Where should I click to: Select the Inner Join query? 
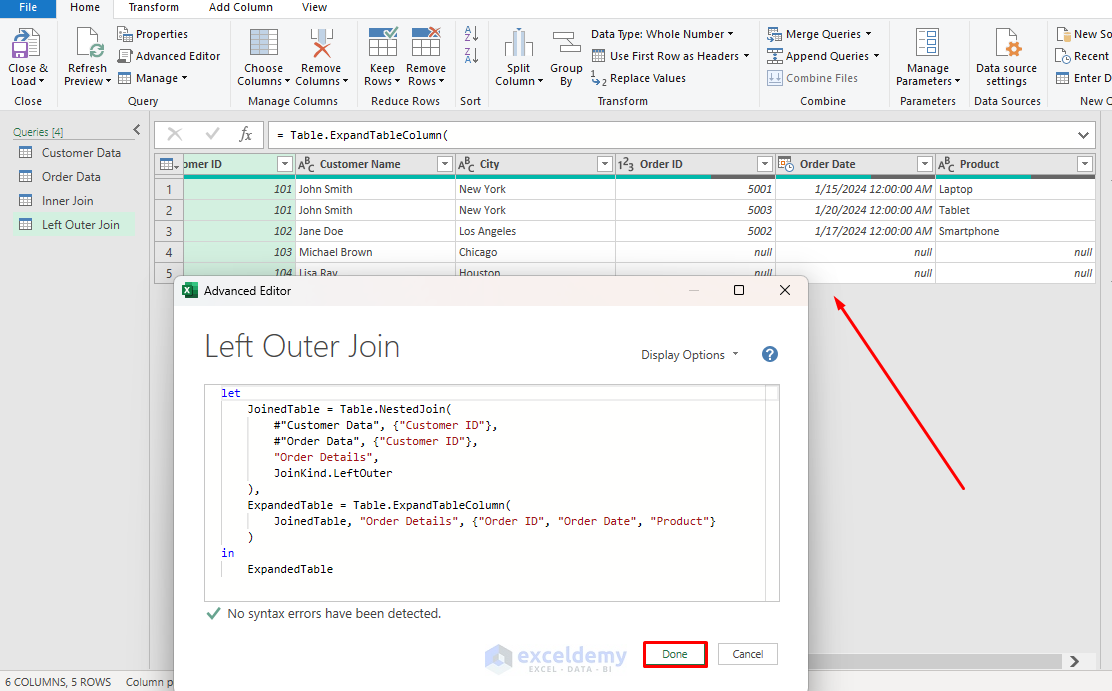(74, 201)
